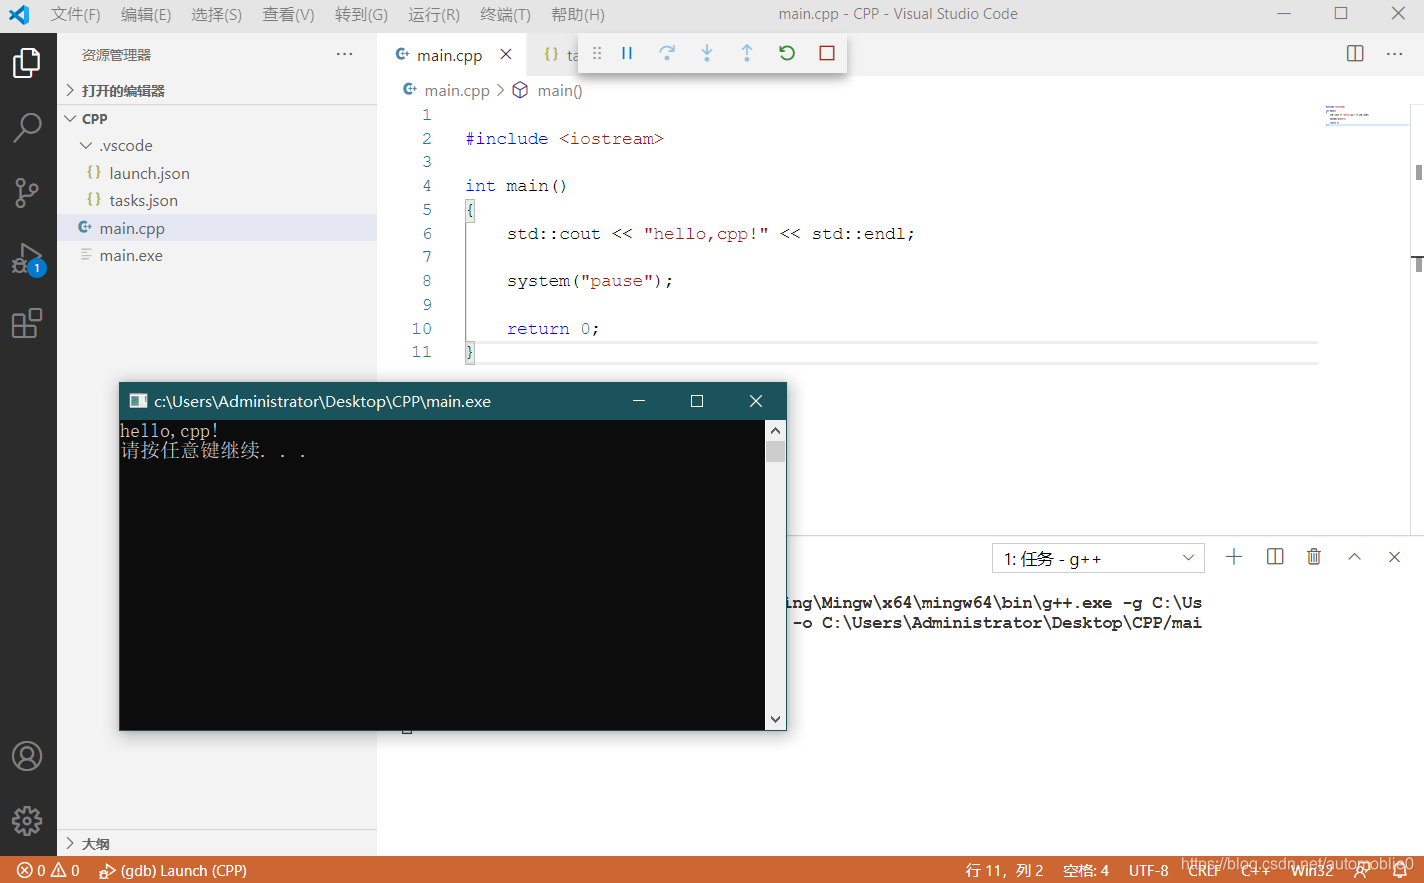Click 行 11, 列 2 cursor position
The width and height of the screenshot is (1424, 883).
[x=1004, y=870]
